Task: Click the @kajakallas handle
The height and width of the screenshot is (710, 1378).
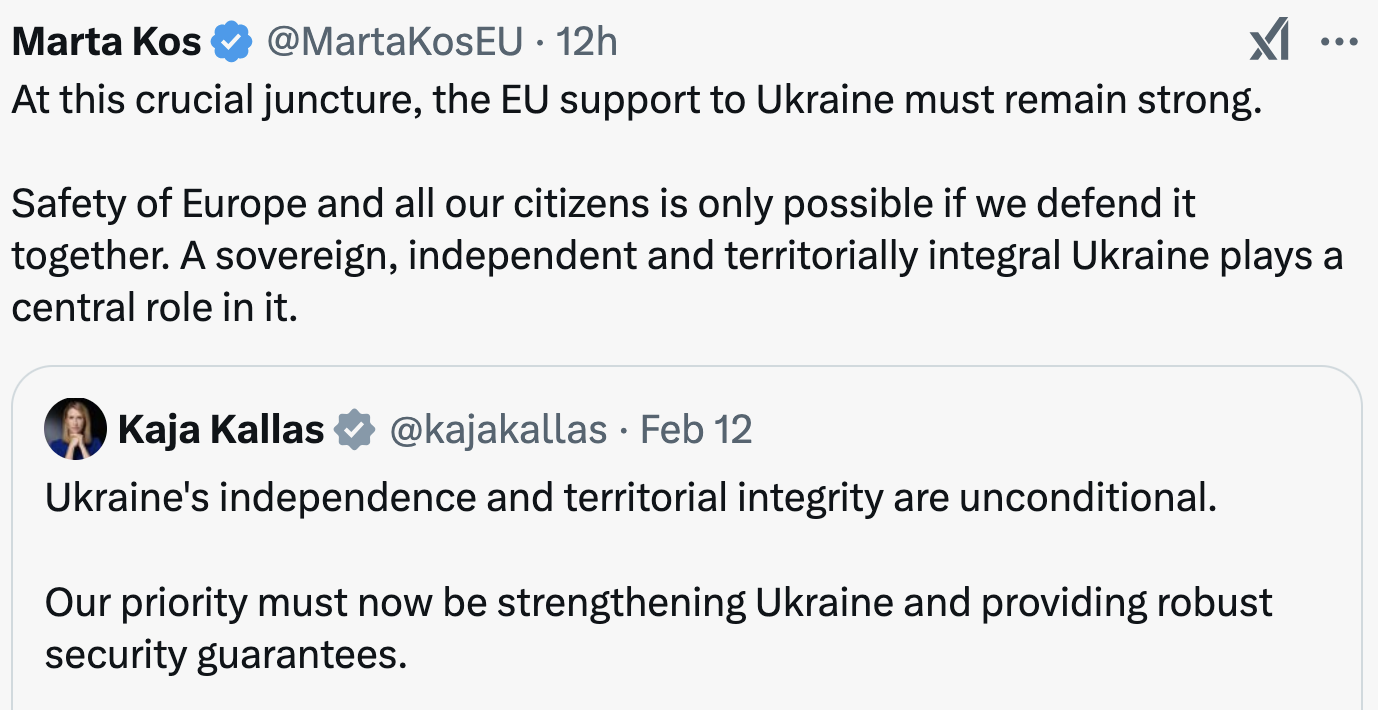Action: 497,429
